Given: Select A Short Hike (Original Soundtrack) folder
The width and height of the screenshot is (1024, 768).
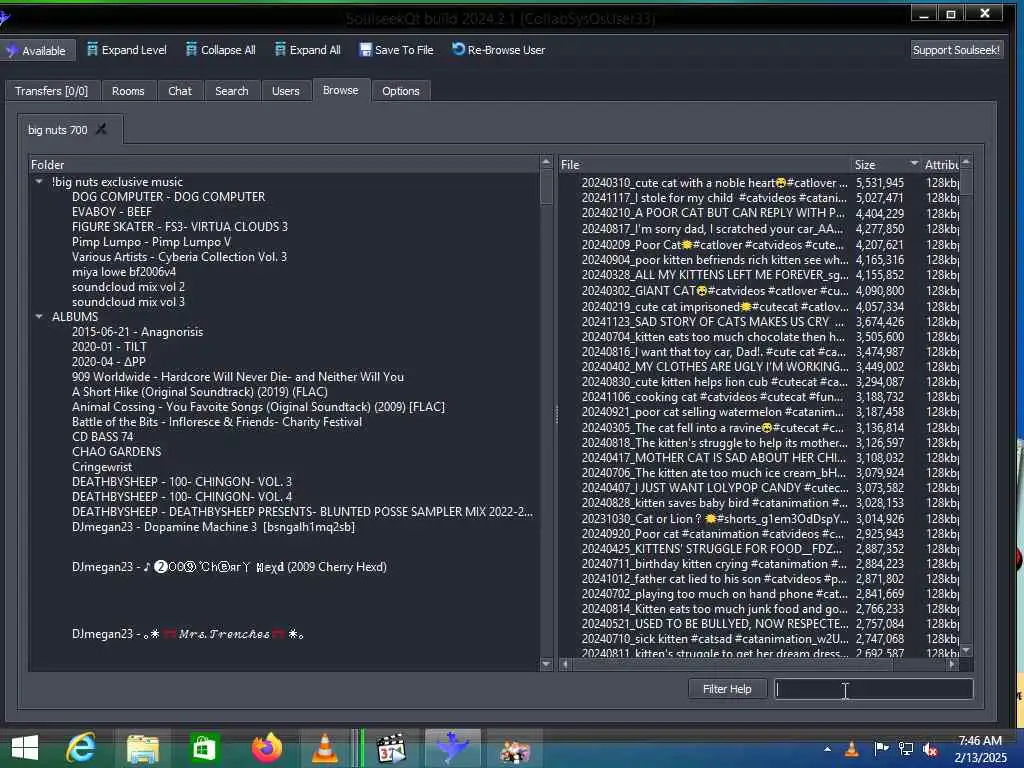Looking at the screenshot, I should point(200,392).
